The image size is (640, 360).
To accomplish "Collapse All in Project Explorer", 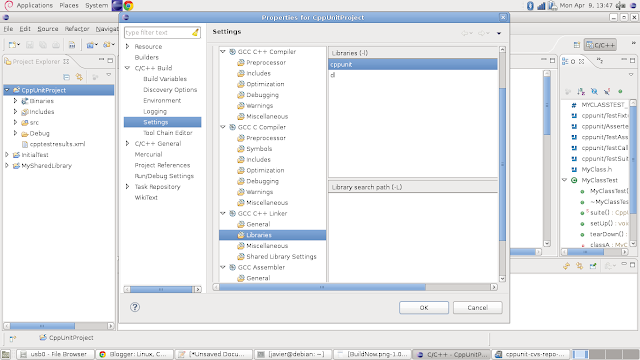I will coord(67,77).
